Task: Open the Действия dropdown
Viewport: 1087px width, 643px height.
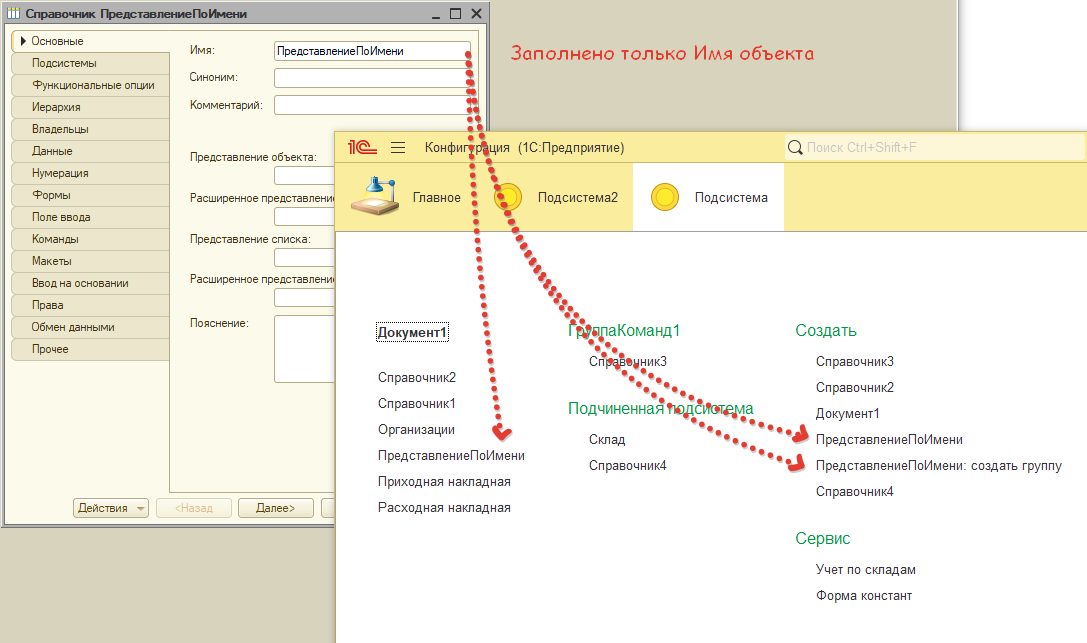Action: click(x=108, y=507)
